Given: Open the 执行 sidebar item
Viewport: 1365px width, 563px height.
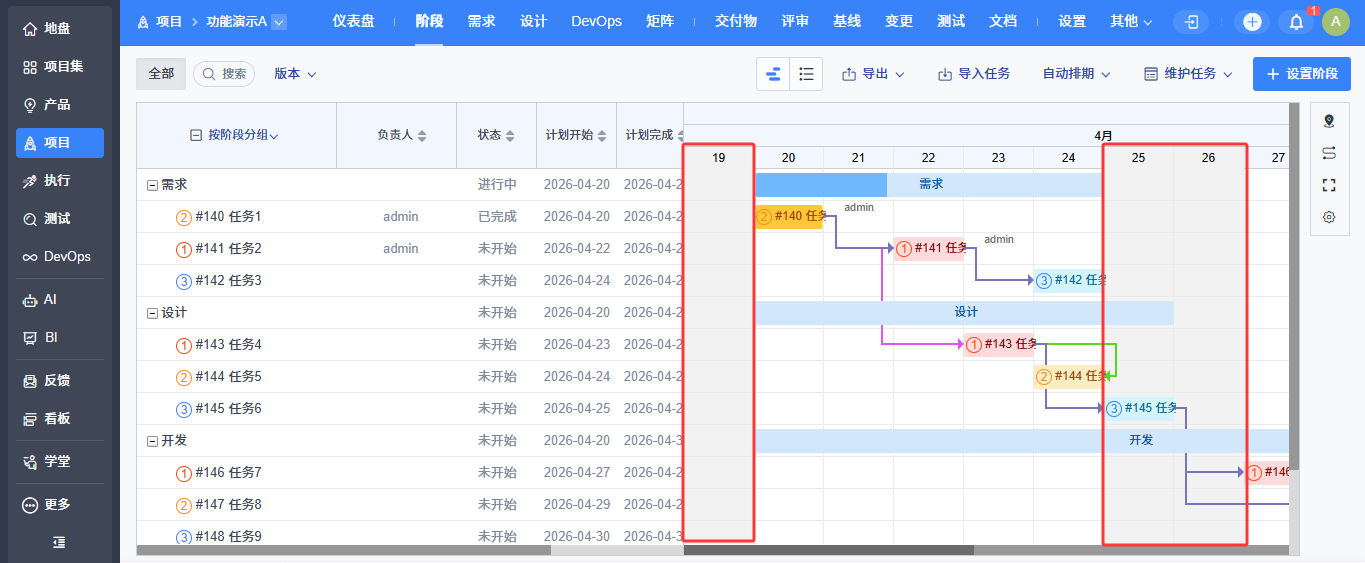Looking at the screenshot, I should pos(60,181).
